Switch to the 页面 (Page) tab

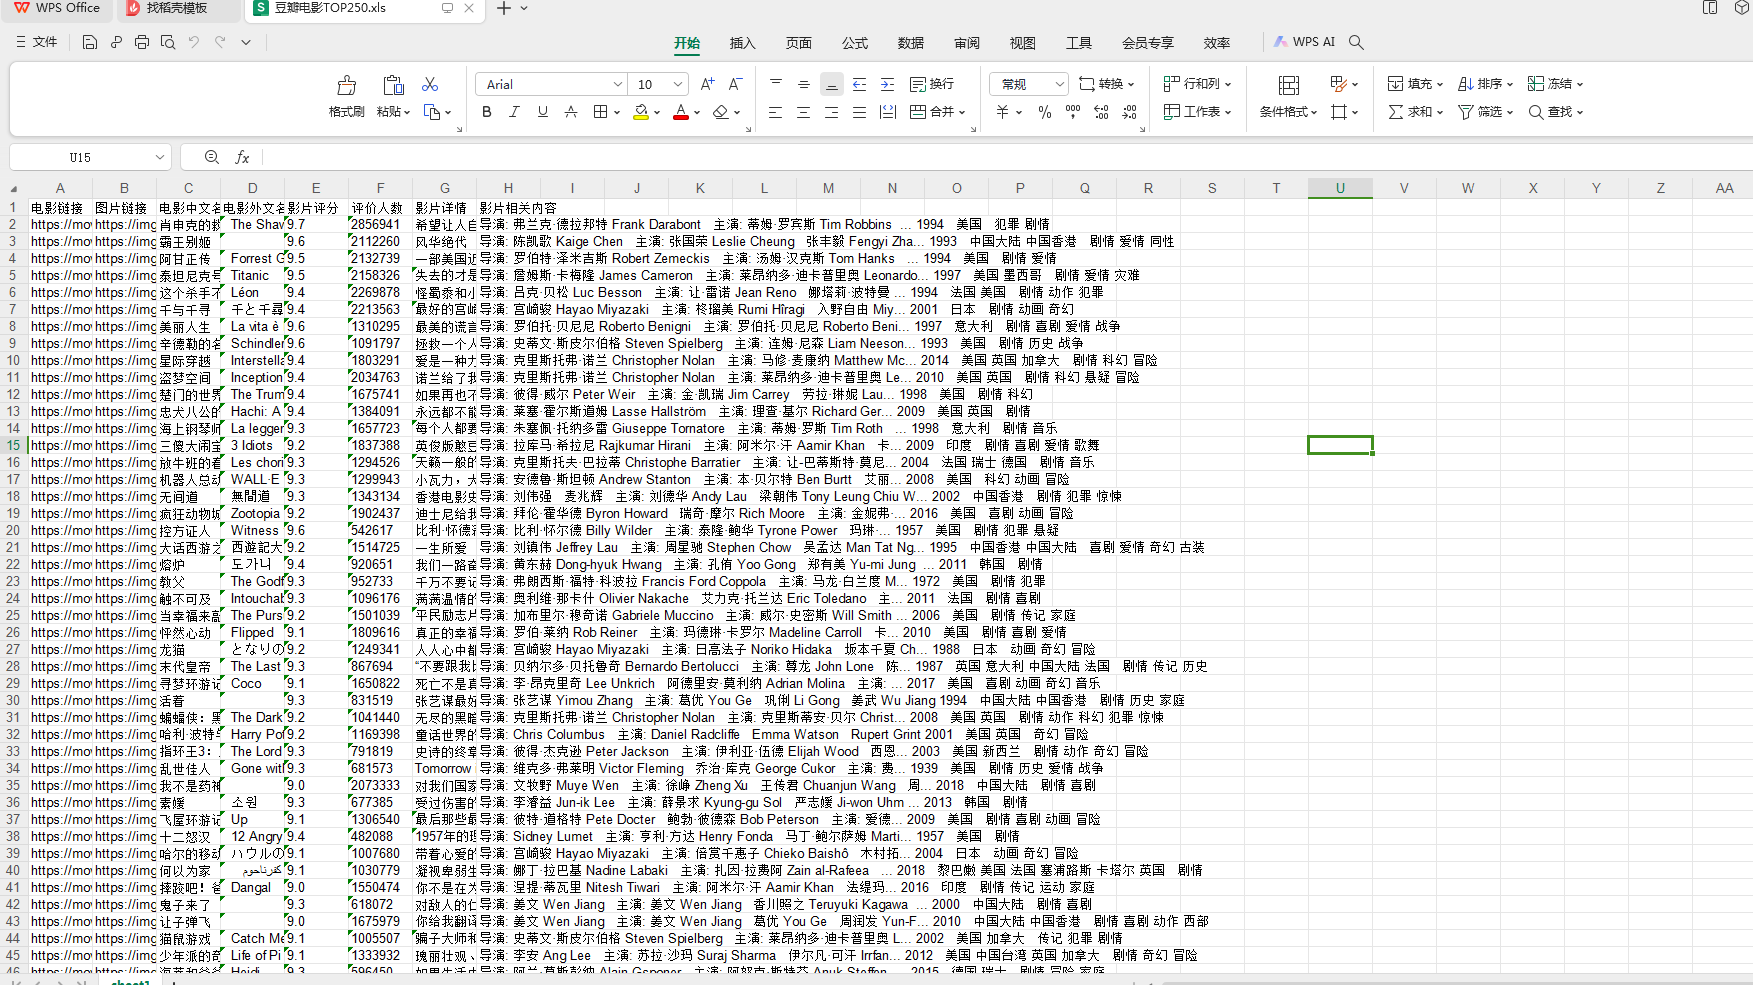tap(798, 43)
